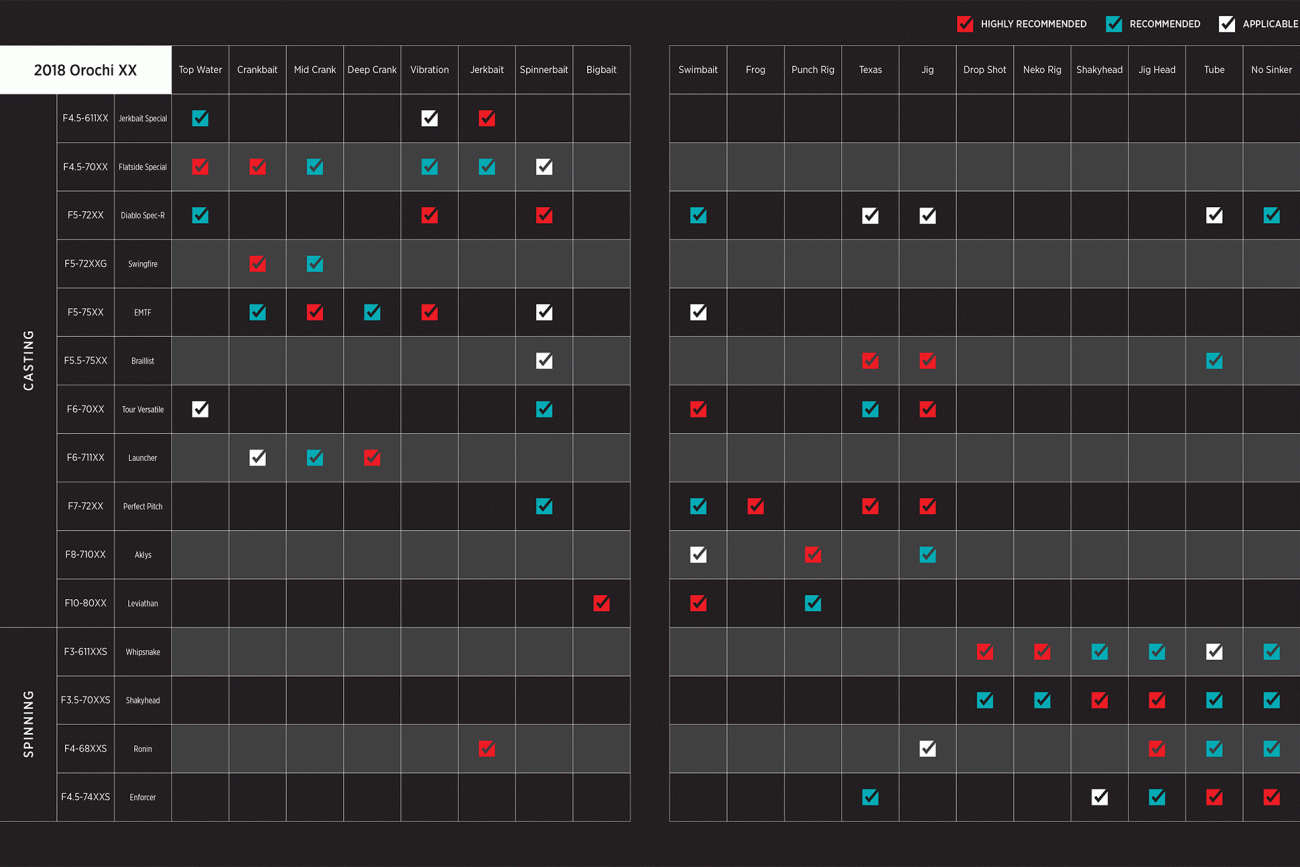Click the vertical SPINNING section label
Image resolution: width=1300 pixels, height=867 pixels.
point(28,724)
